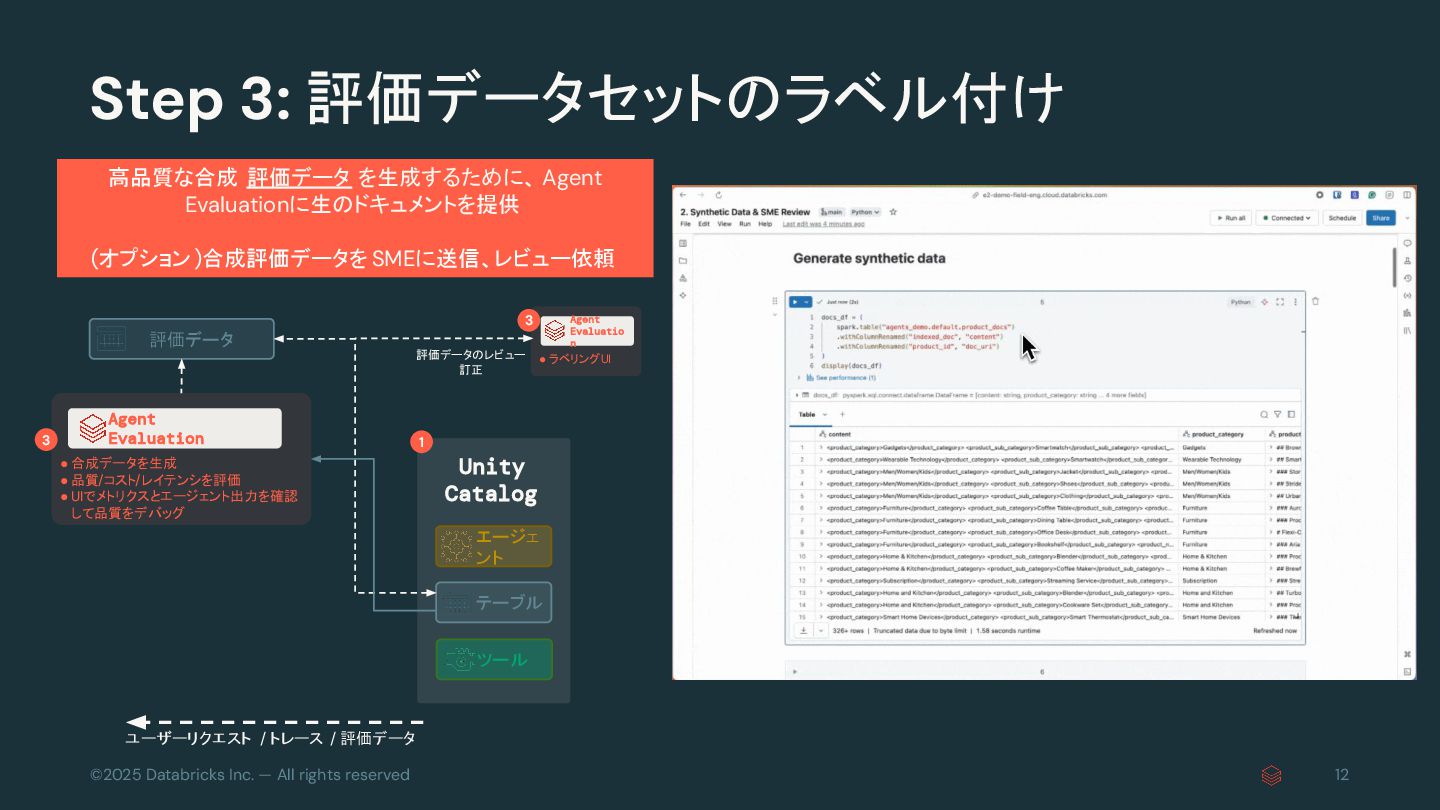This screenshot has width=1440, height=810.
Task: Open the Python language dropdown beside main
Action: (866, 212)
